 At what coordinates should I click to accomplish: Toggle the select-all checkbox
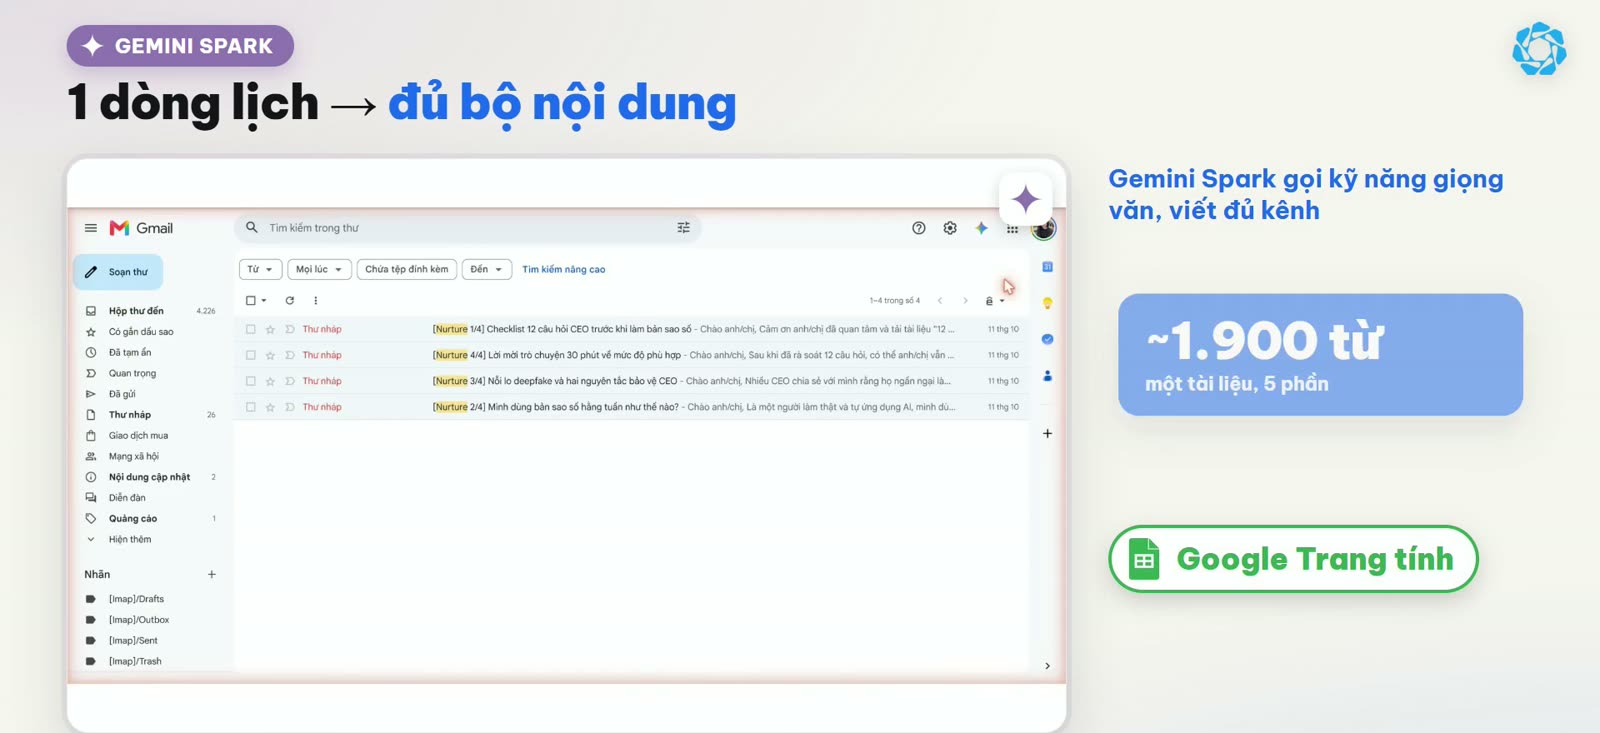pos(251,300)
